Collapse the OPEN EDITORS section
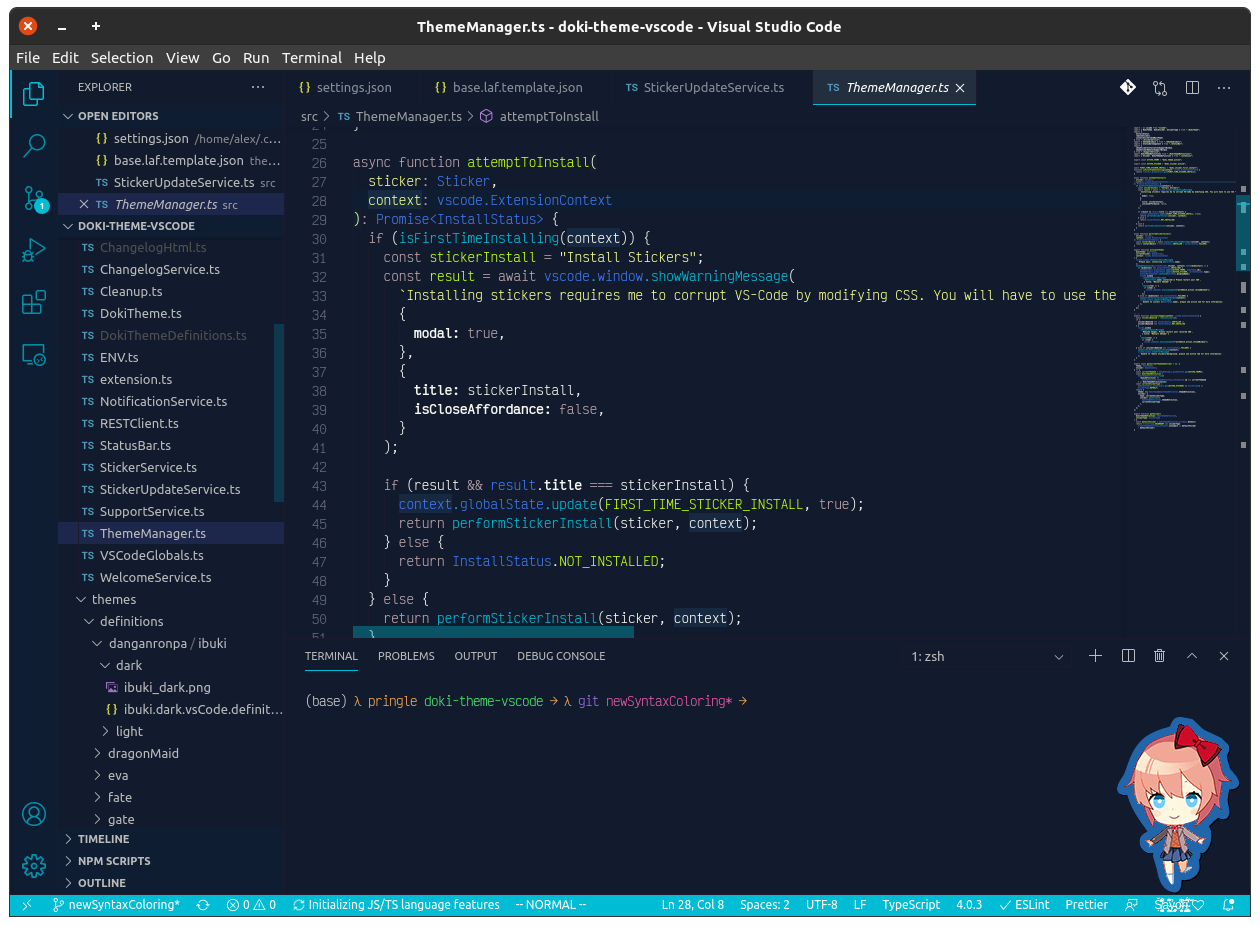The image size is (1260, 926). 118,116
